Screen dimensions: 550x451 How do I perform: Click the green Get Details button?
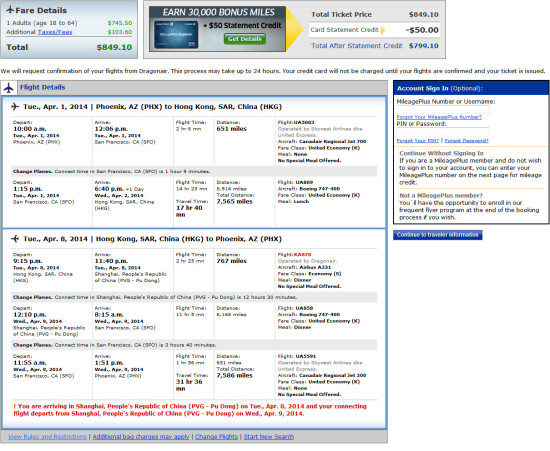coord(244,39)
